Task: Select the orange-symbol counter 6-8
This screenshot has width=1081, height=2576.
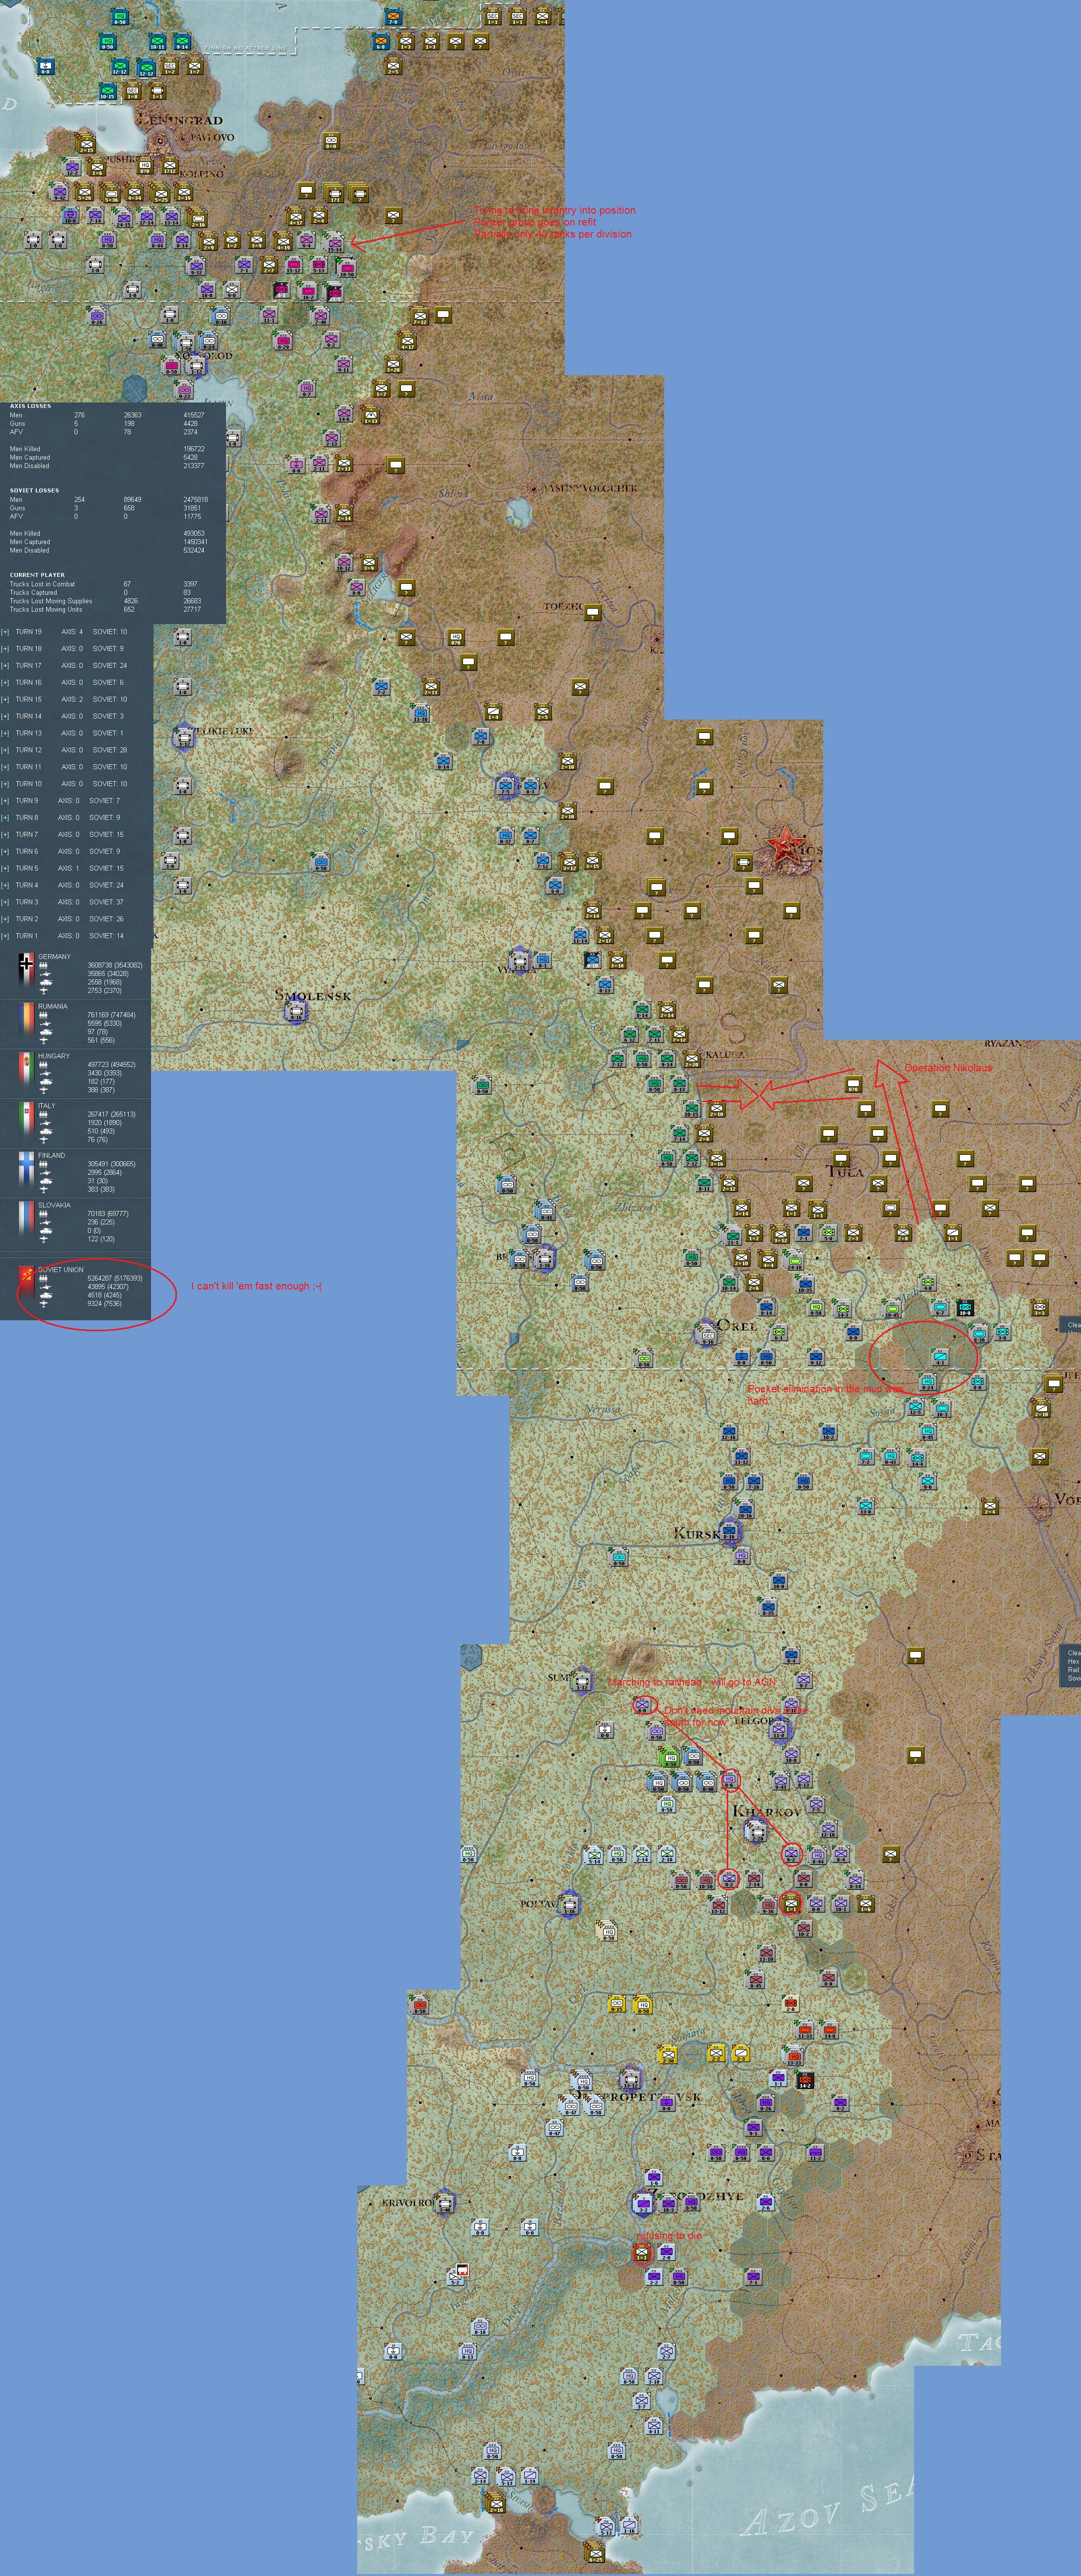Action: 380,42
